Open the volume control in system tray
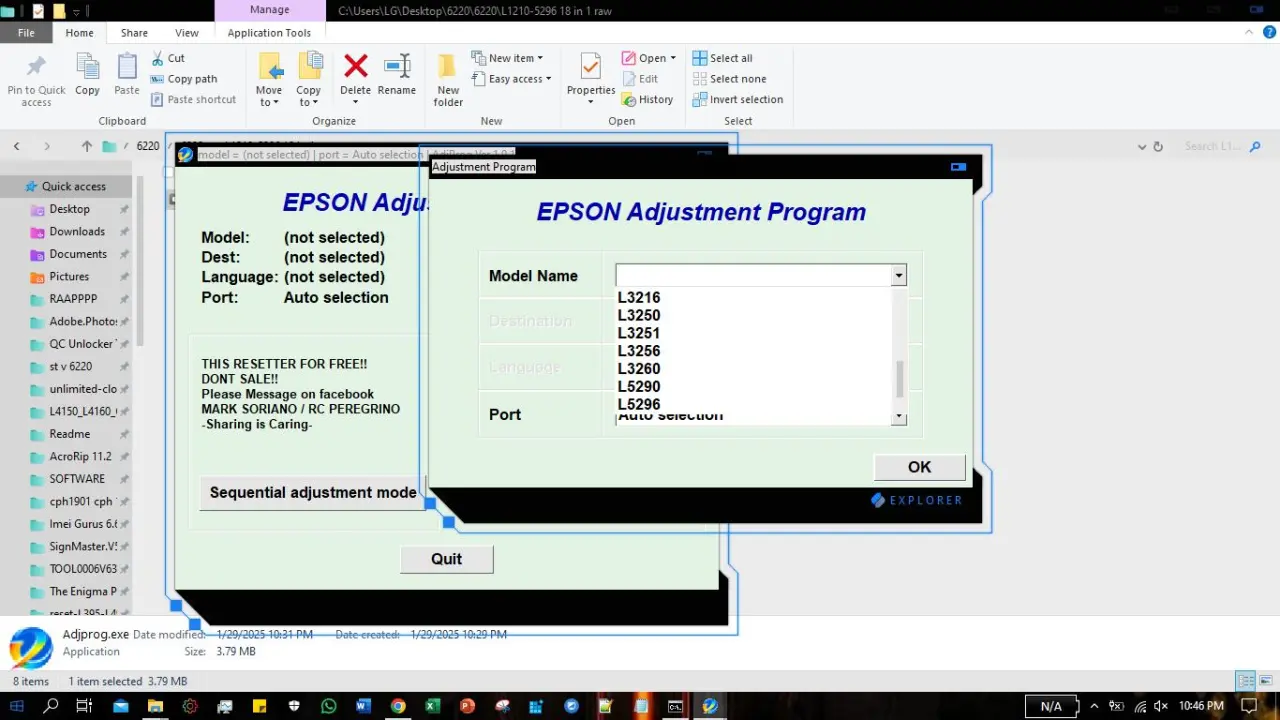Screen dimensions: 1280x720 point(1161,706)
